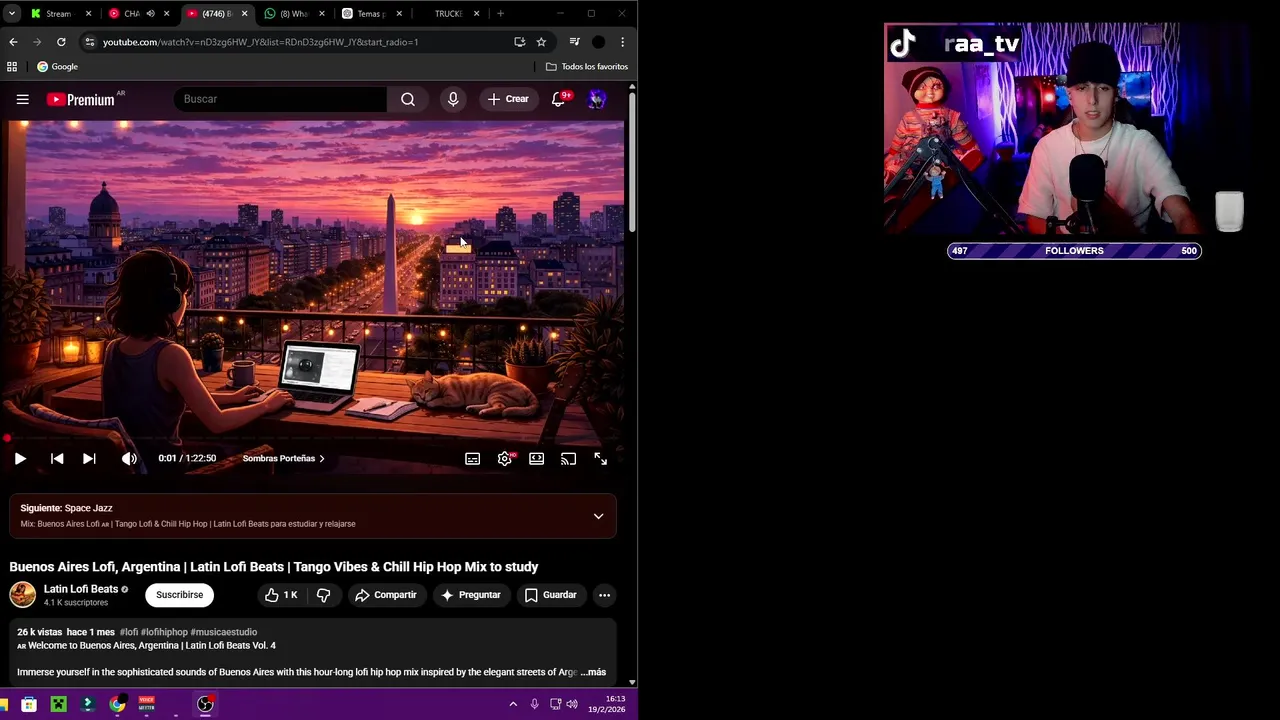Viewport: 1280px width, 720px height.
Task: Open Chrome three-dot menu
Action: (622, 42)
